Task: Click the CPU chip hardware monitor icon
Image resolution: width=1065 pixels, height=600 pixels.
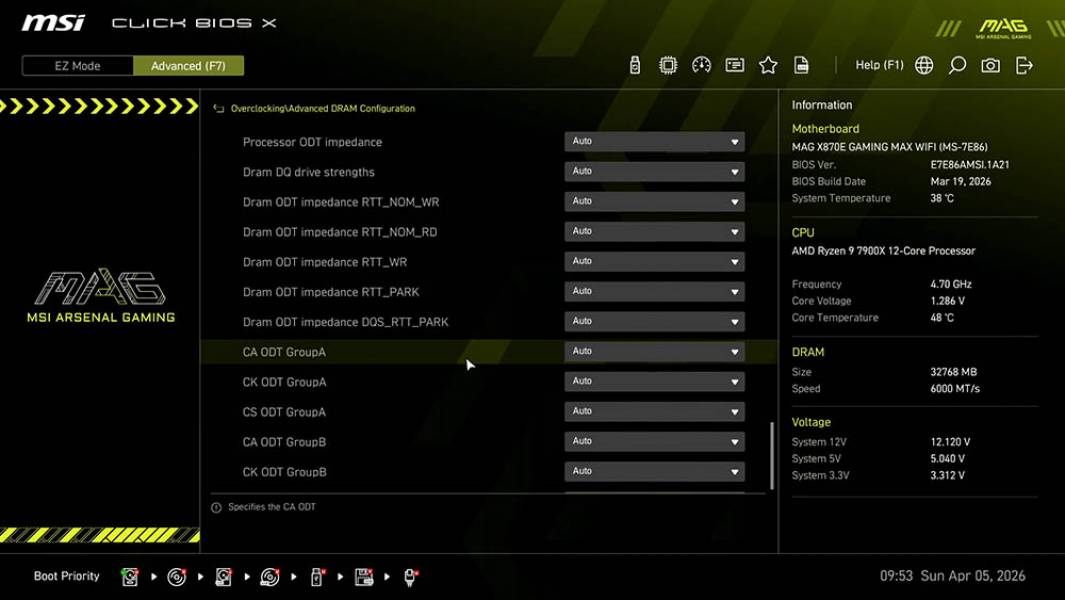Action: click(x=668, y=64)
